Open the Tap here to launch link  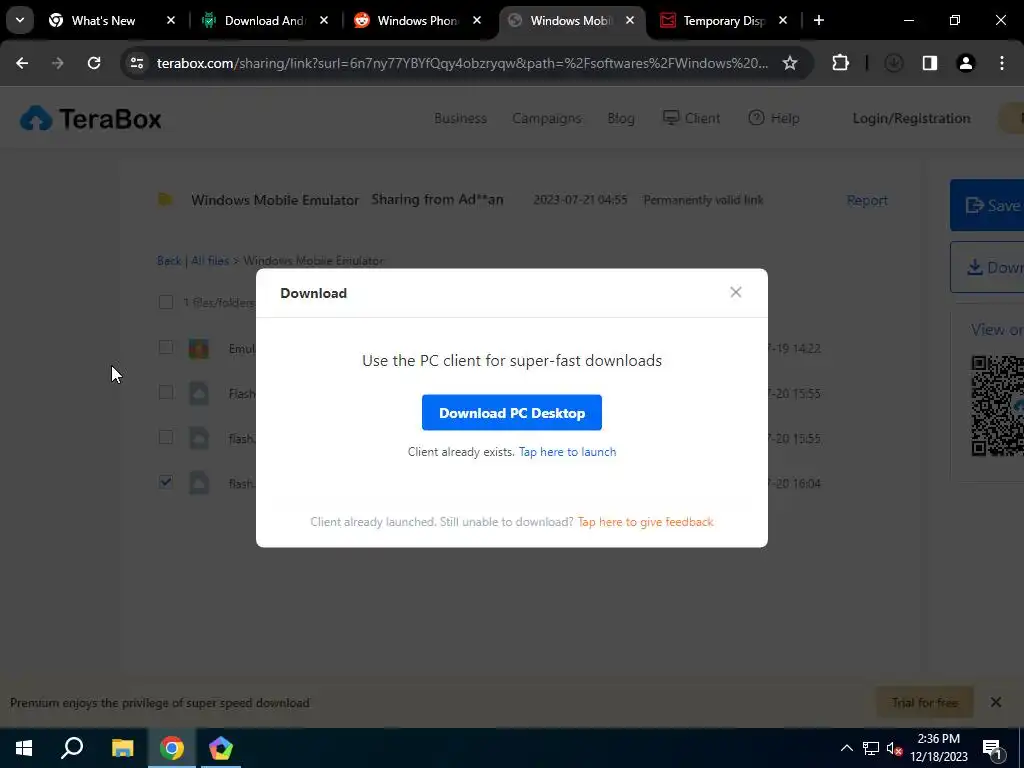[x=567, y=452]
